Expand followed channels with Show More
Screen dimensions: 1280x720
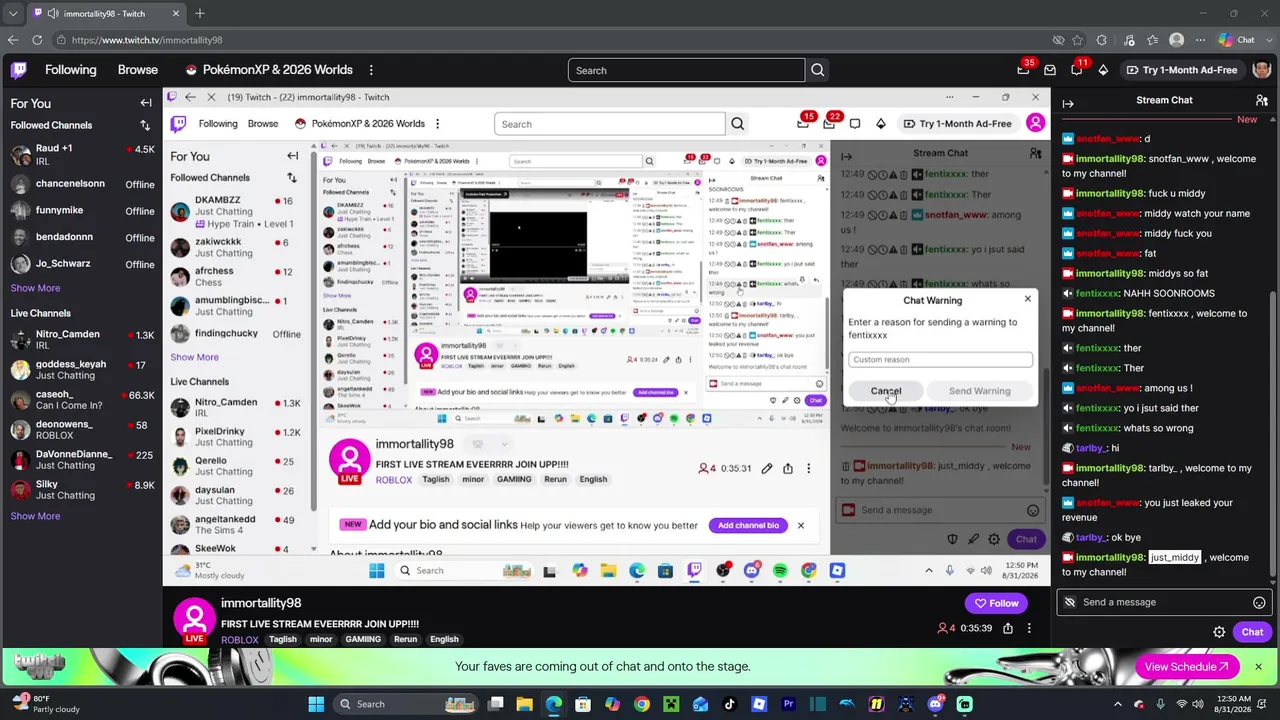pos(35,288)
